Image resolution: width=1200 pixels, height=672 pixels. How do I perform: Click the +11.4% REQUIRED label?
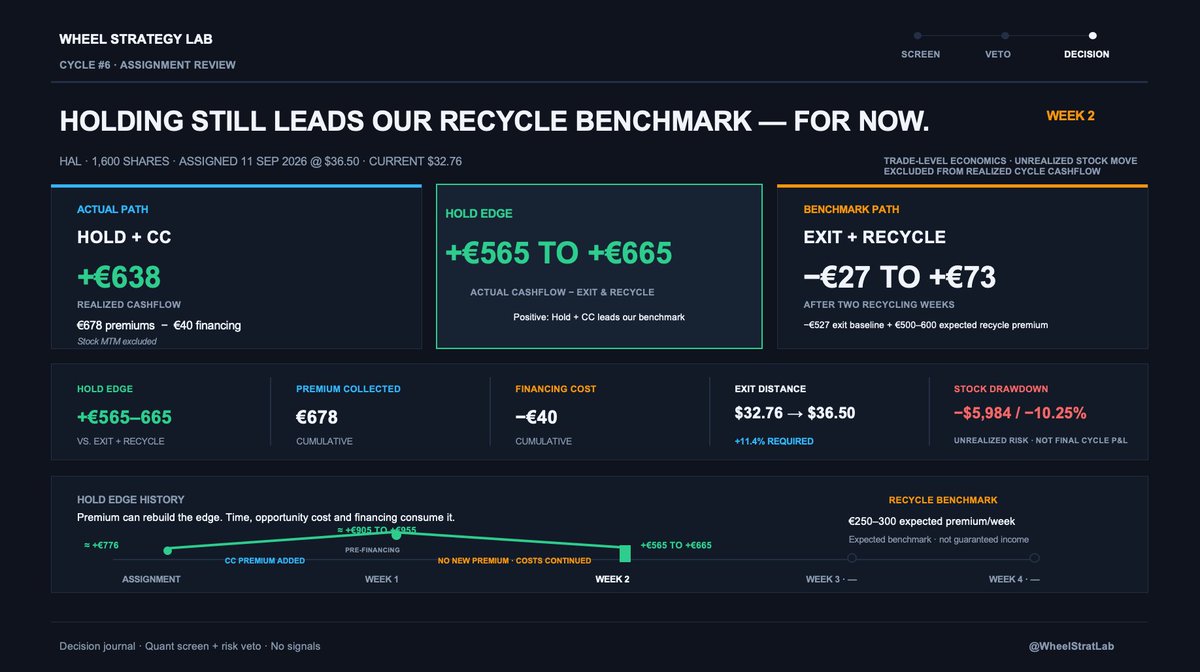774,441
